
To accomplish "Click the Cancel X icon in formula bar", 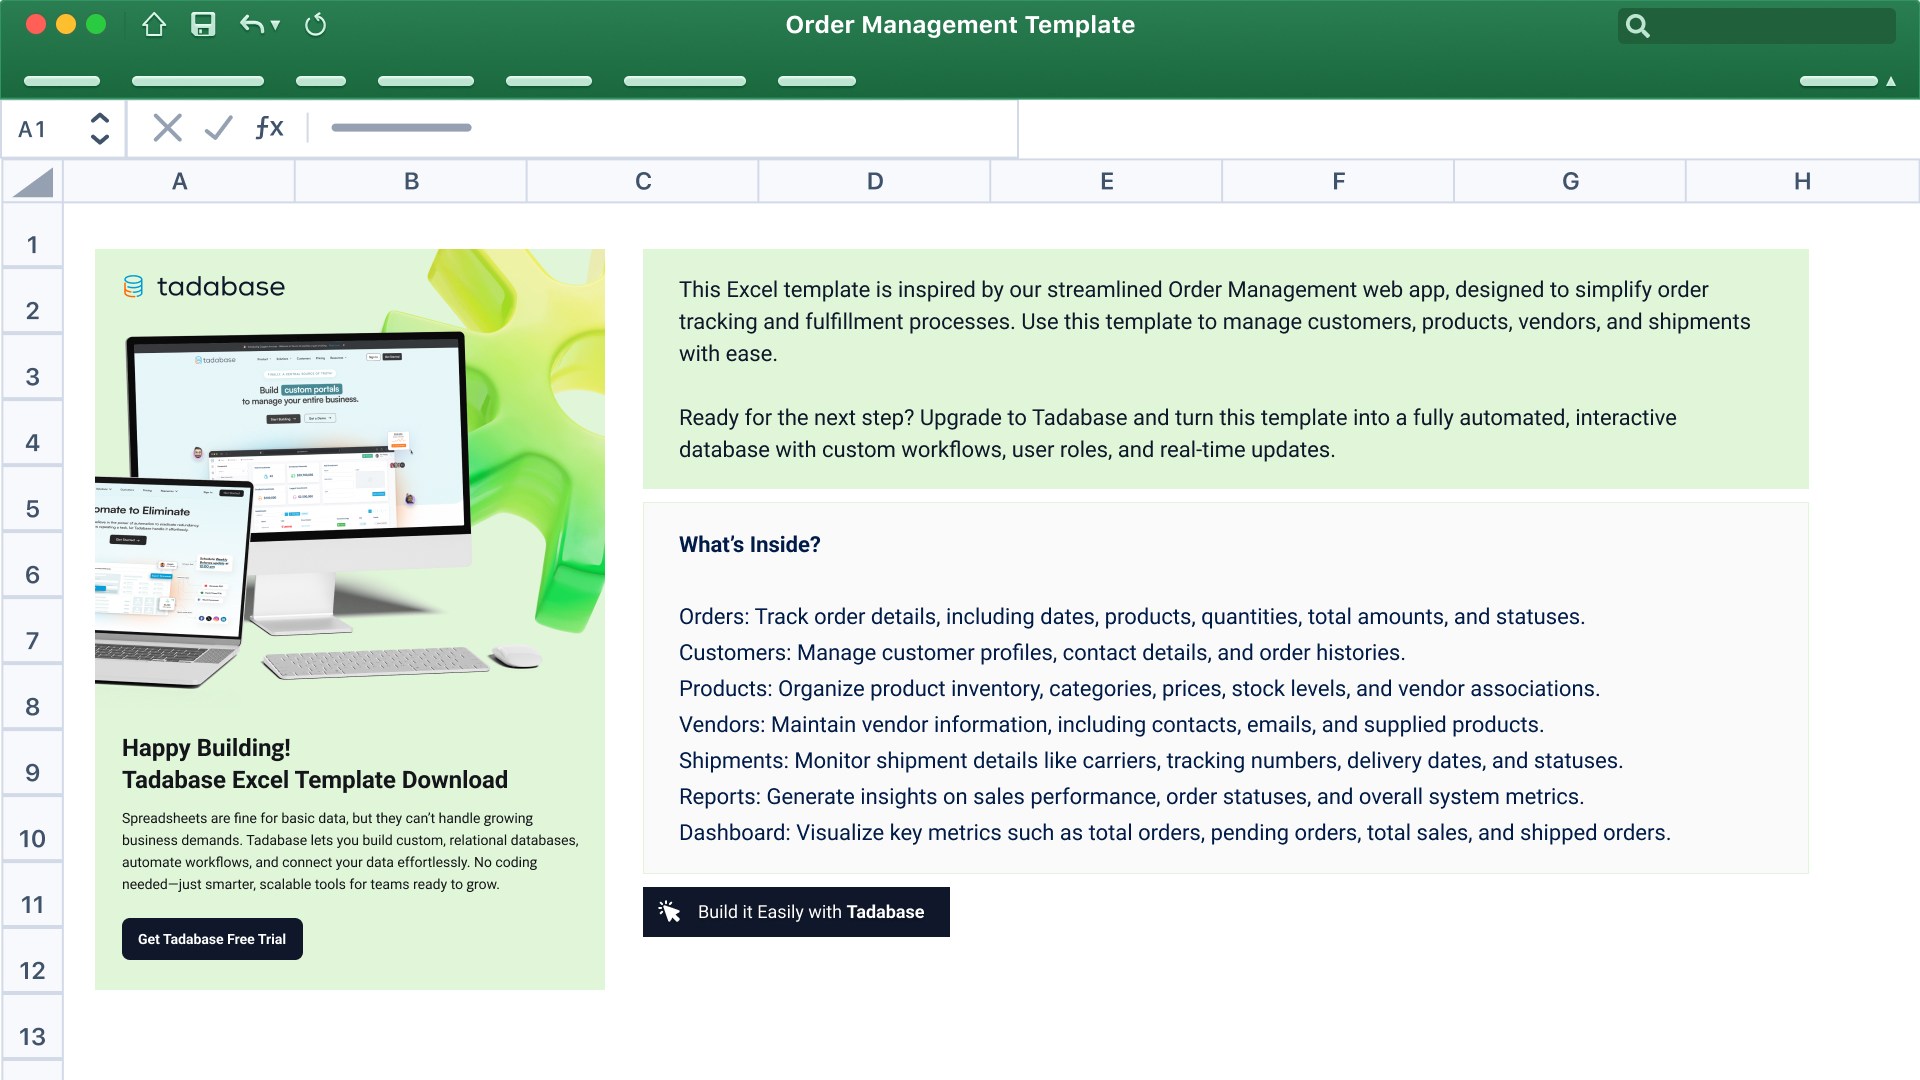I will pos(167,127).
